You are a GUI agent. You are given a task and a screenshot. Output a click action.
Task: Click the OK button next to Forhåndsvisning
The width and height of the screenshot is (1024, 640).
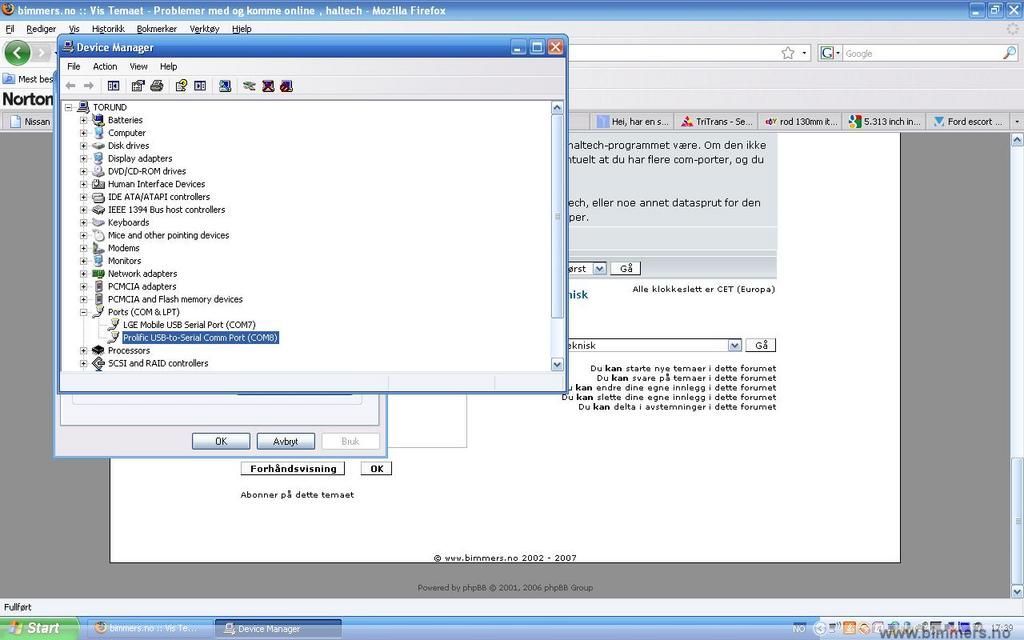point(377,469)
